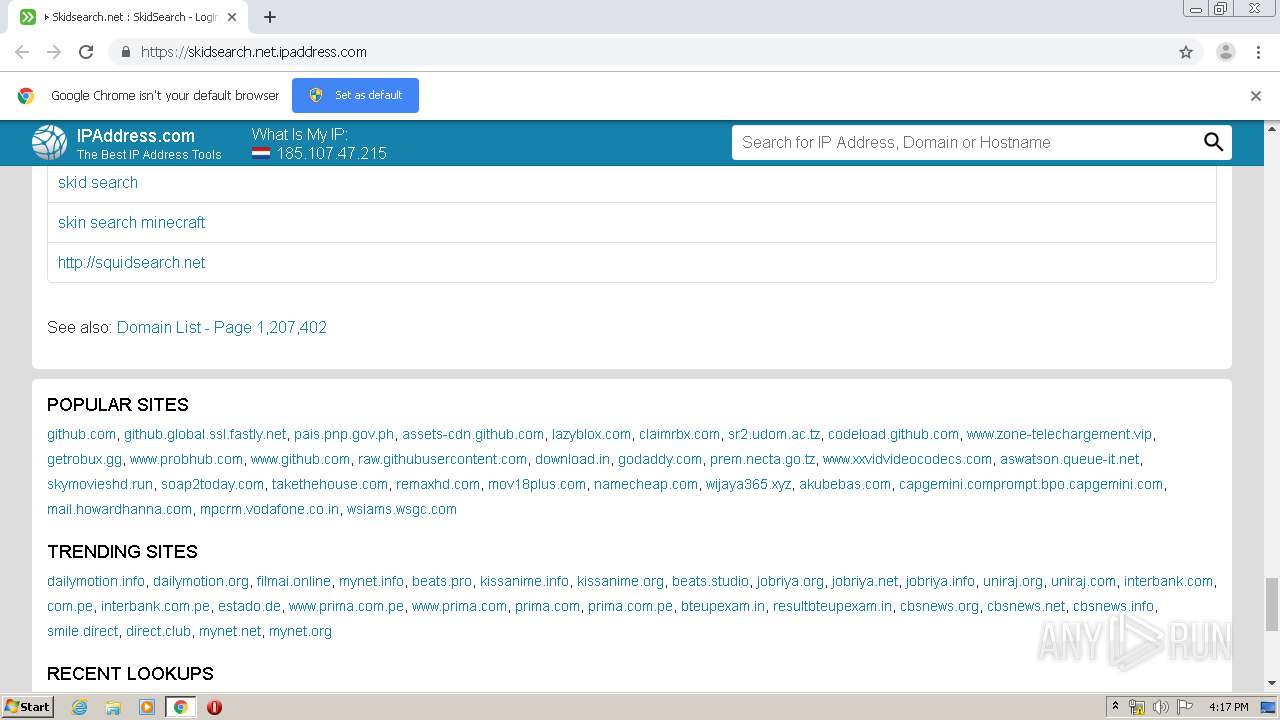Open raw.githubusercontent.com link
The width and height of the screenshot is (1280, 720).
coord(443,459)
